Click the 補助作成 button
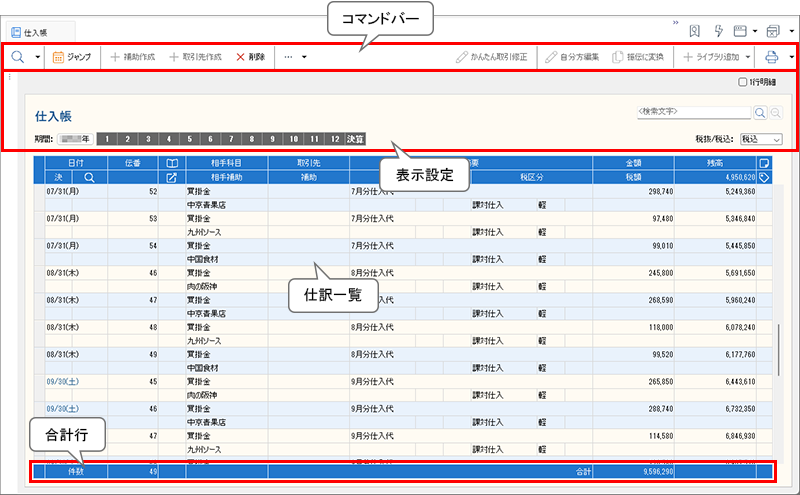 (x=132, y=57)
